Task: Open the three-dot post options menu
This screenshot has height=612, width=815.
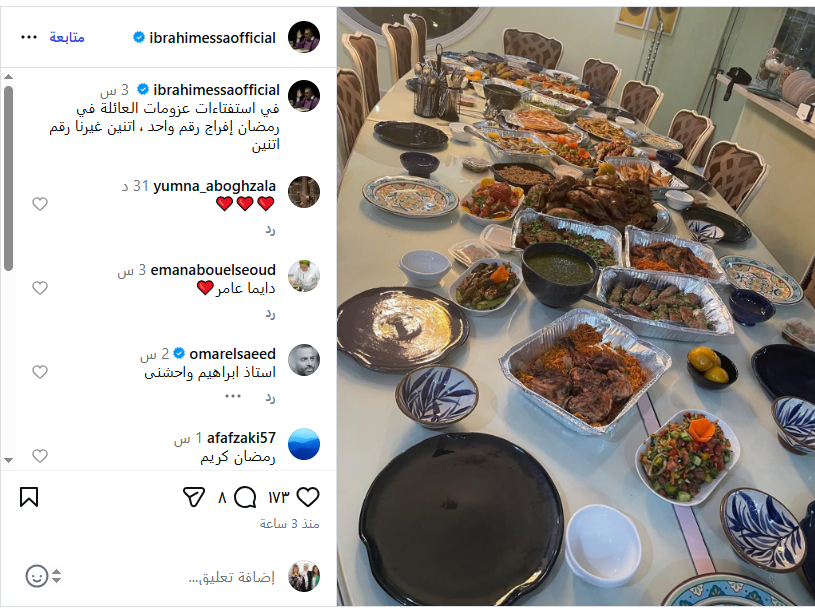Action: tap(29, 37)
